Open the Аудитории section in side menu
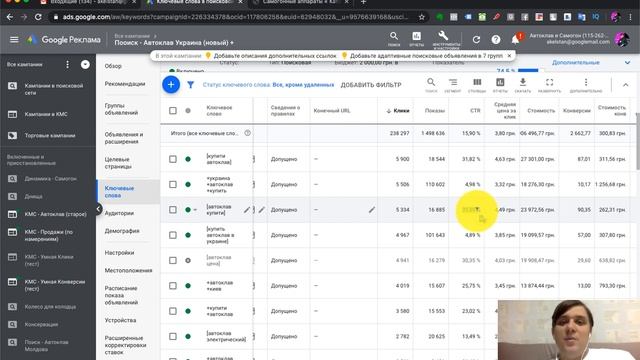 pyautogui.click(x=119, y=213)
